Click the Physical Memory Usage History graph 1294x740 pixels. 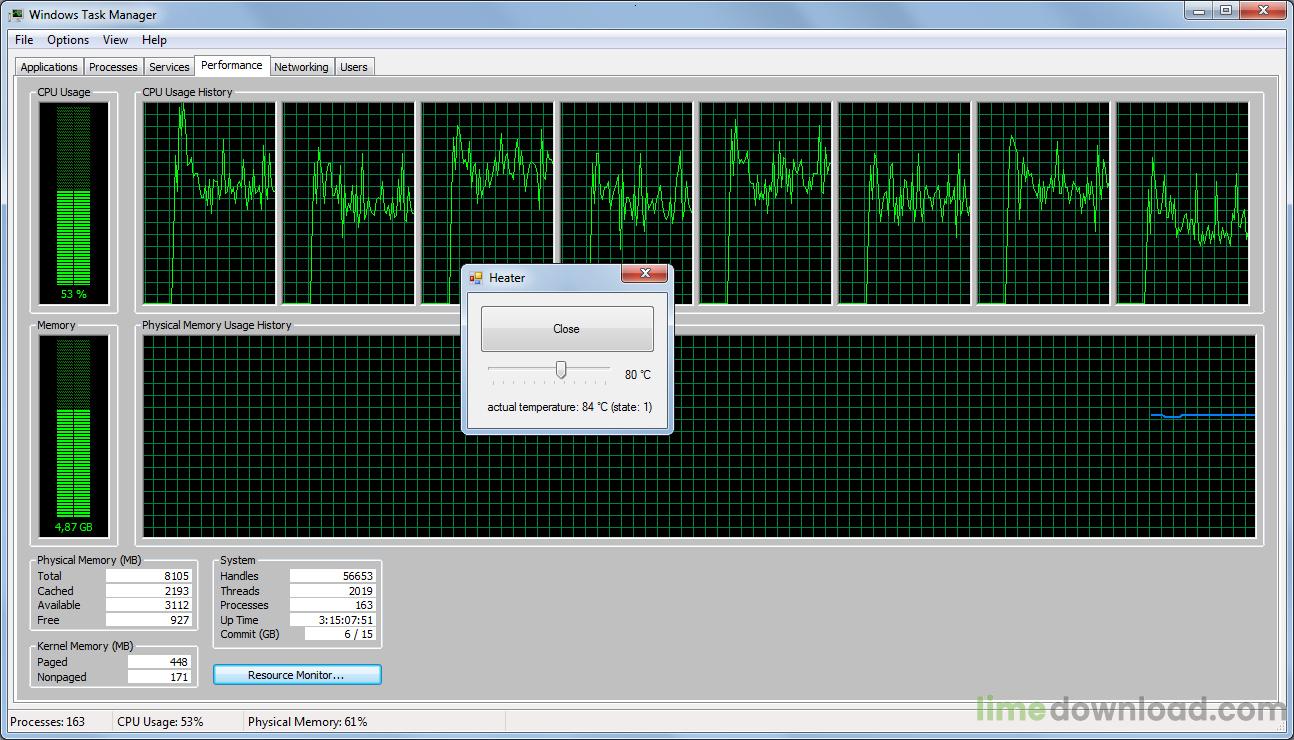click(x=699, y=437)
